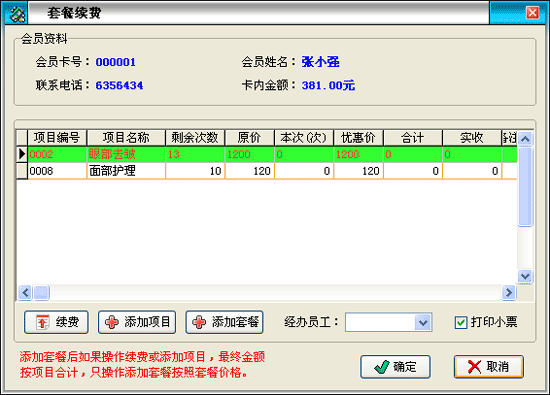The image size is (550, 395).
Task: Cancel with the 取消 button
Action: pos(489,367)
